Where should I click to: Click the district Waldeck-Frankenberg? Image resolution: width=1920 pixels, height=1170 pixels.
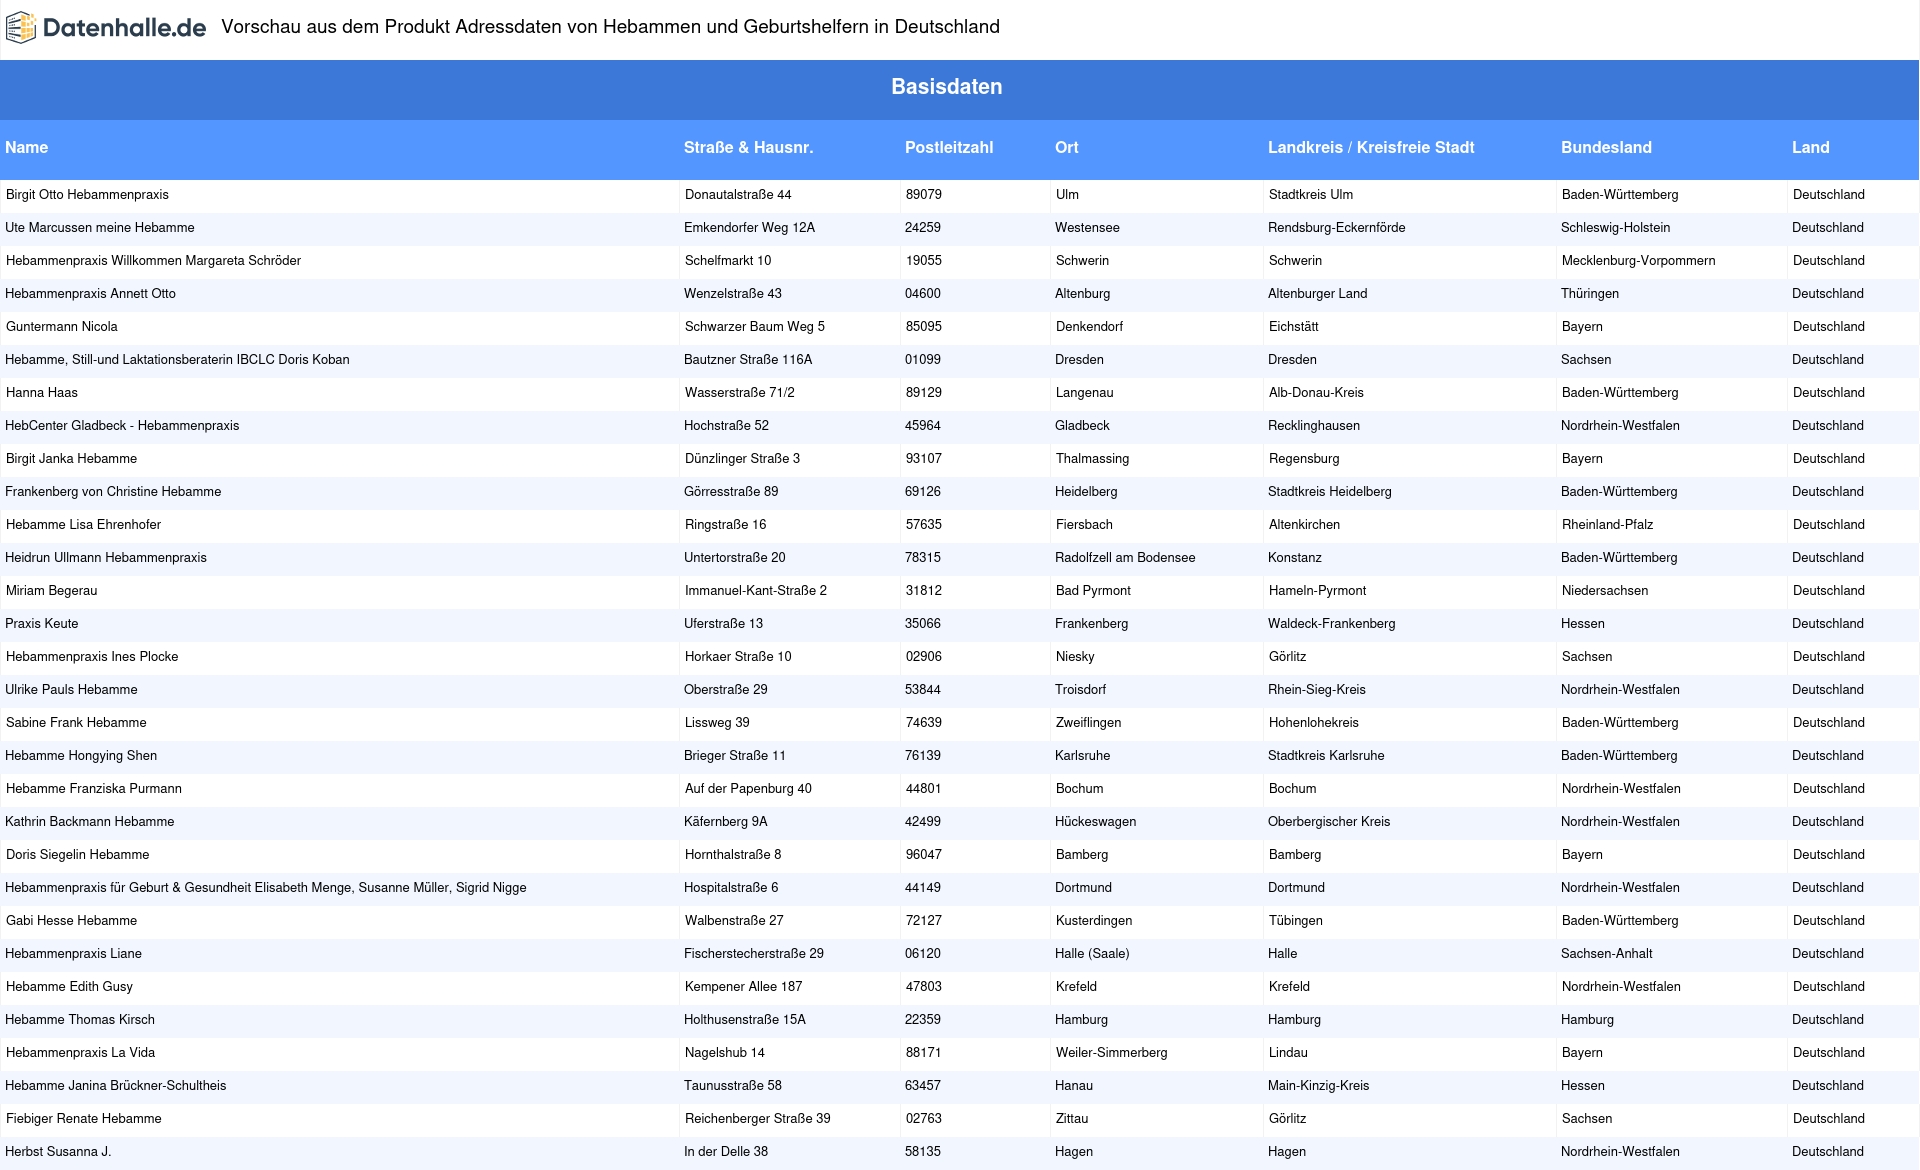(x=1331, y=624)
